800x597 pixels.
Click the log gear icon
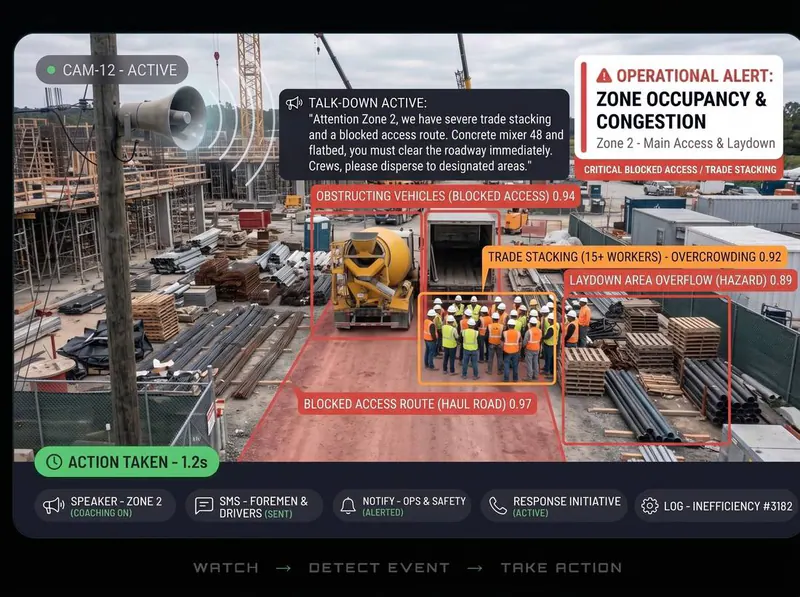(649, 506)
